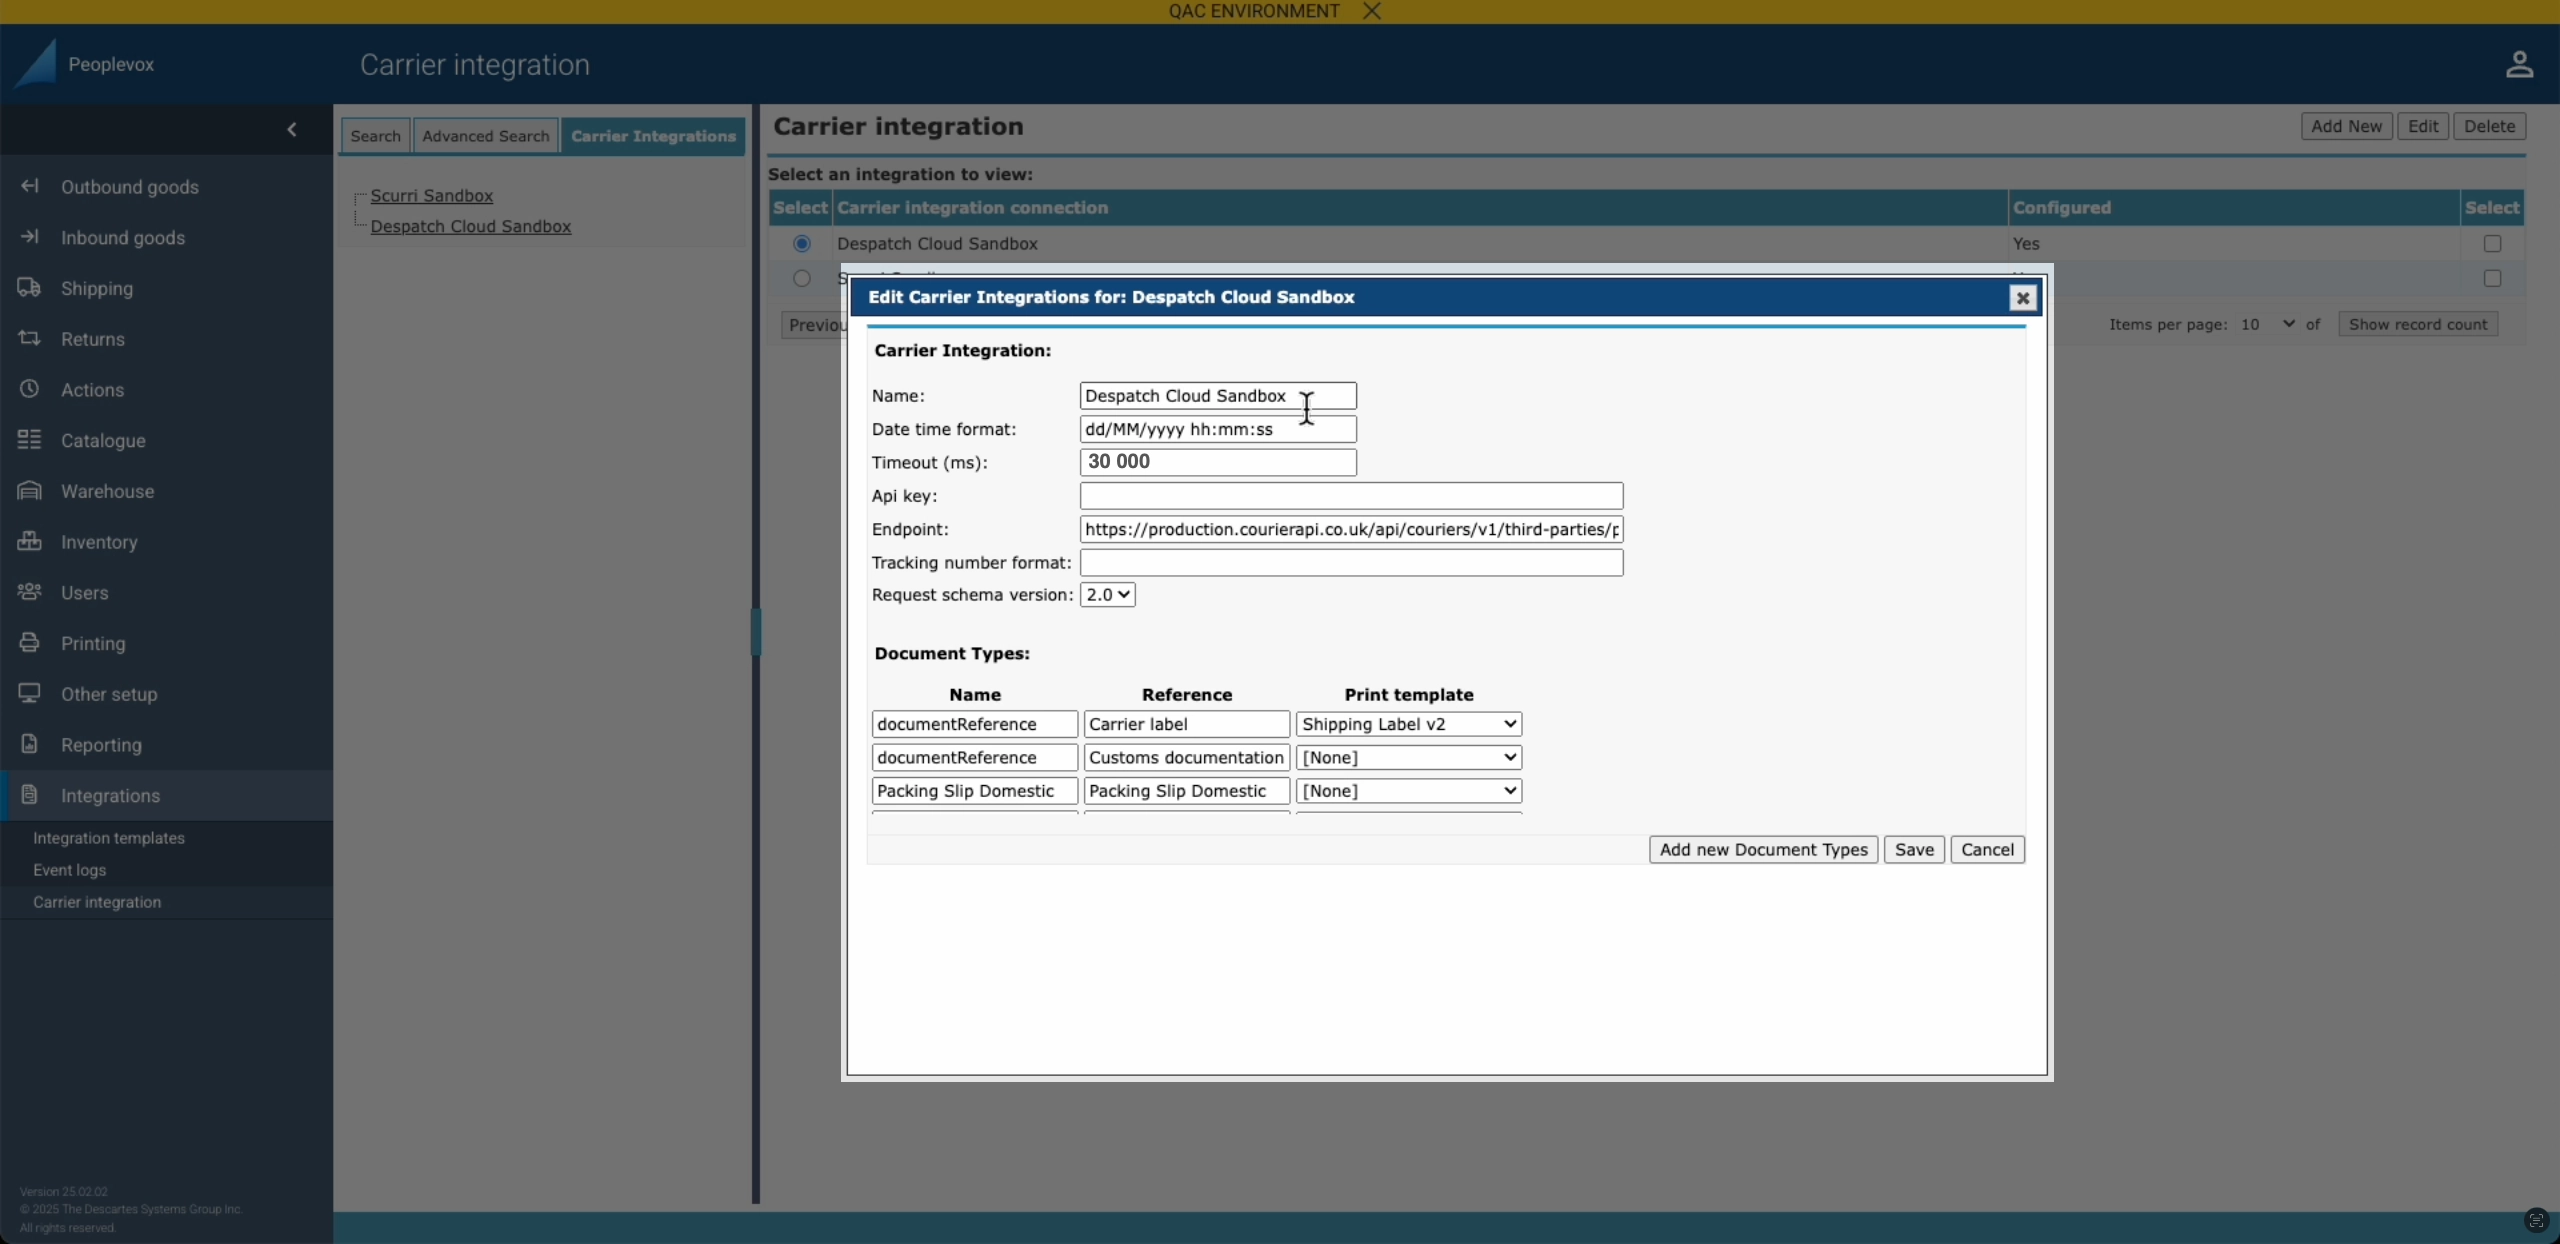This screenshot has height=1244, width=2560.
Task: Select the Despatch Cloud Sandbox radio button
Action: click(801, 243)
